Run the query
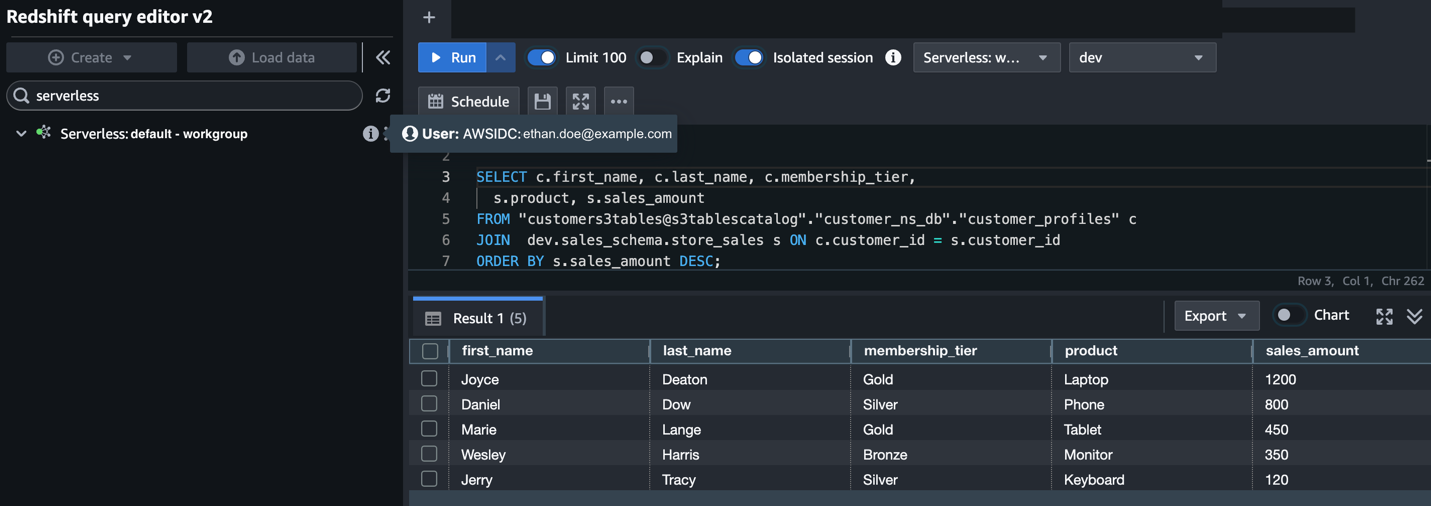 452,58
